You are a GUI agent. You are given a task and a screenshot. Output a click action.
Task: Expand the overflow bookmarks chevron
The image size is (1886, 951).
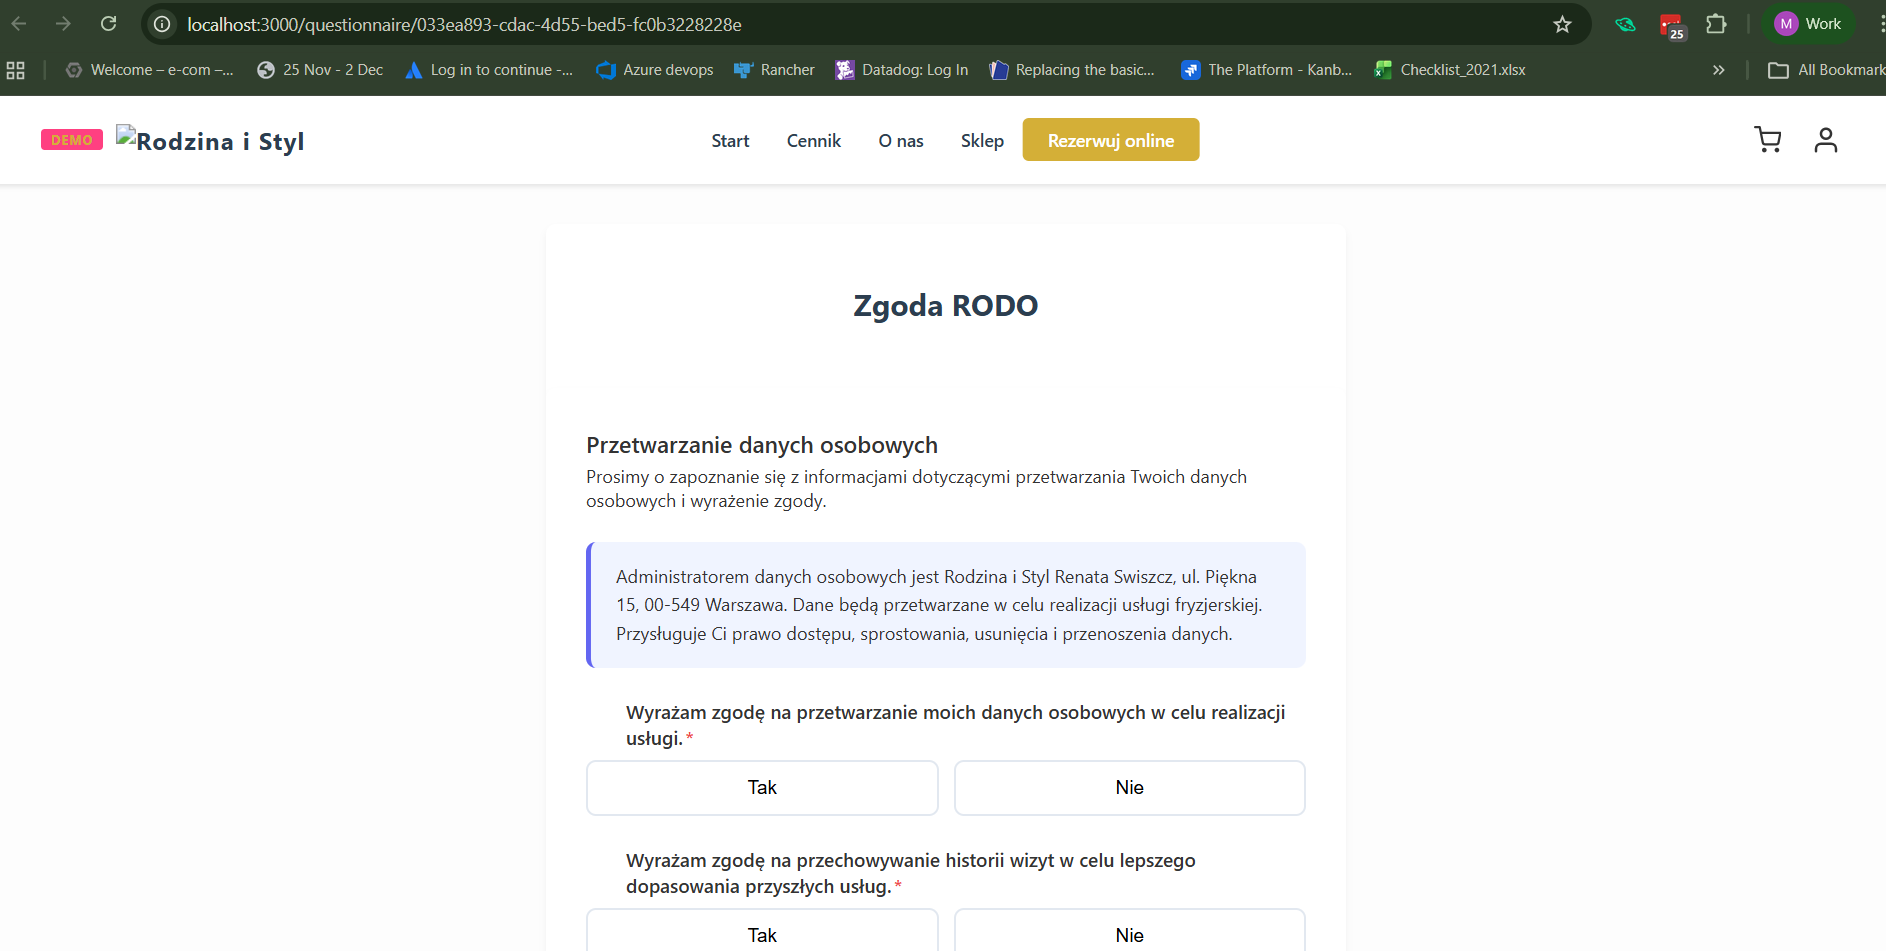point(1719,70)
